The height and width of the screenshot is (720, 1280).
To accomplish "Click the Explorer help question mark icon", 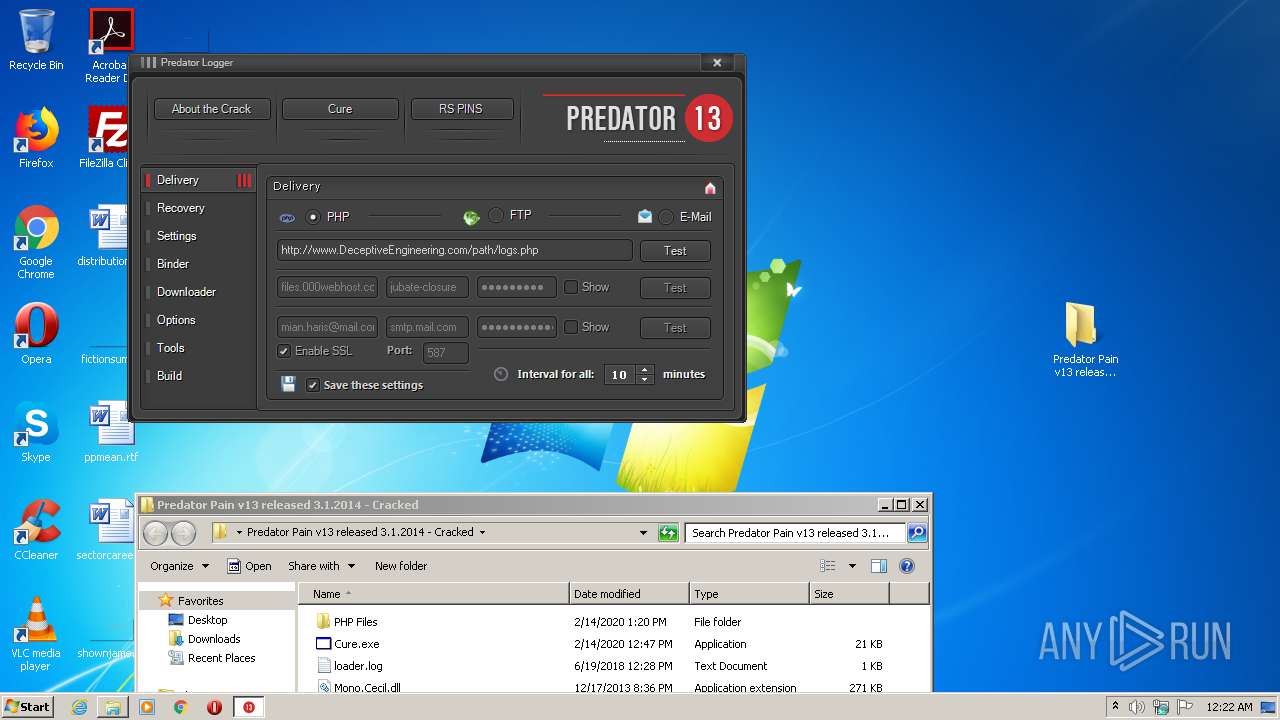I will point(907,566).
